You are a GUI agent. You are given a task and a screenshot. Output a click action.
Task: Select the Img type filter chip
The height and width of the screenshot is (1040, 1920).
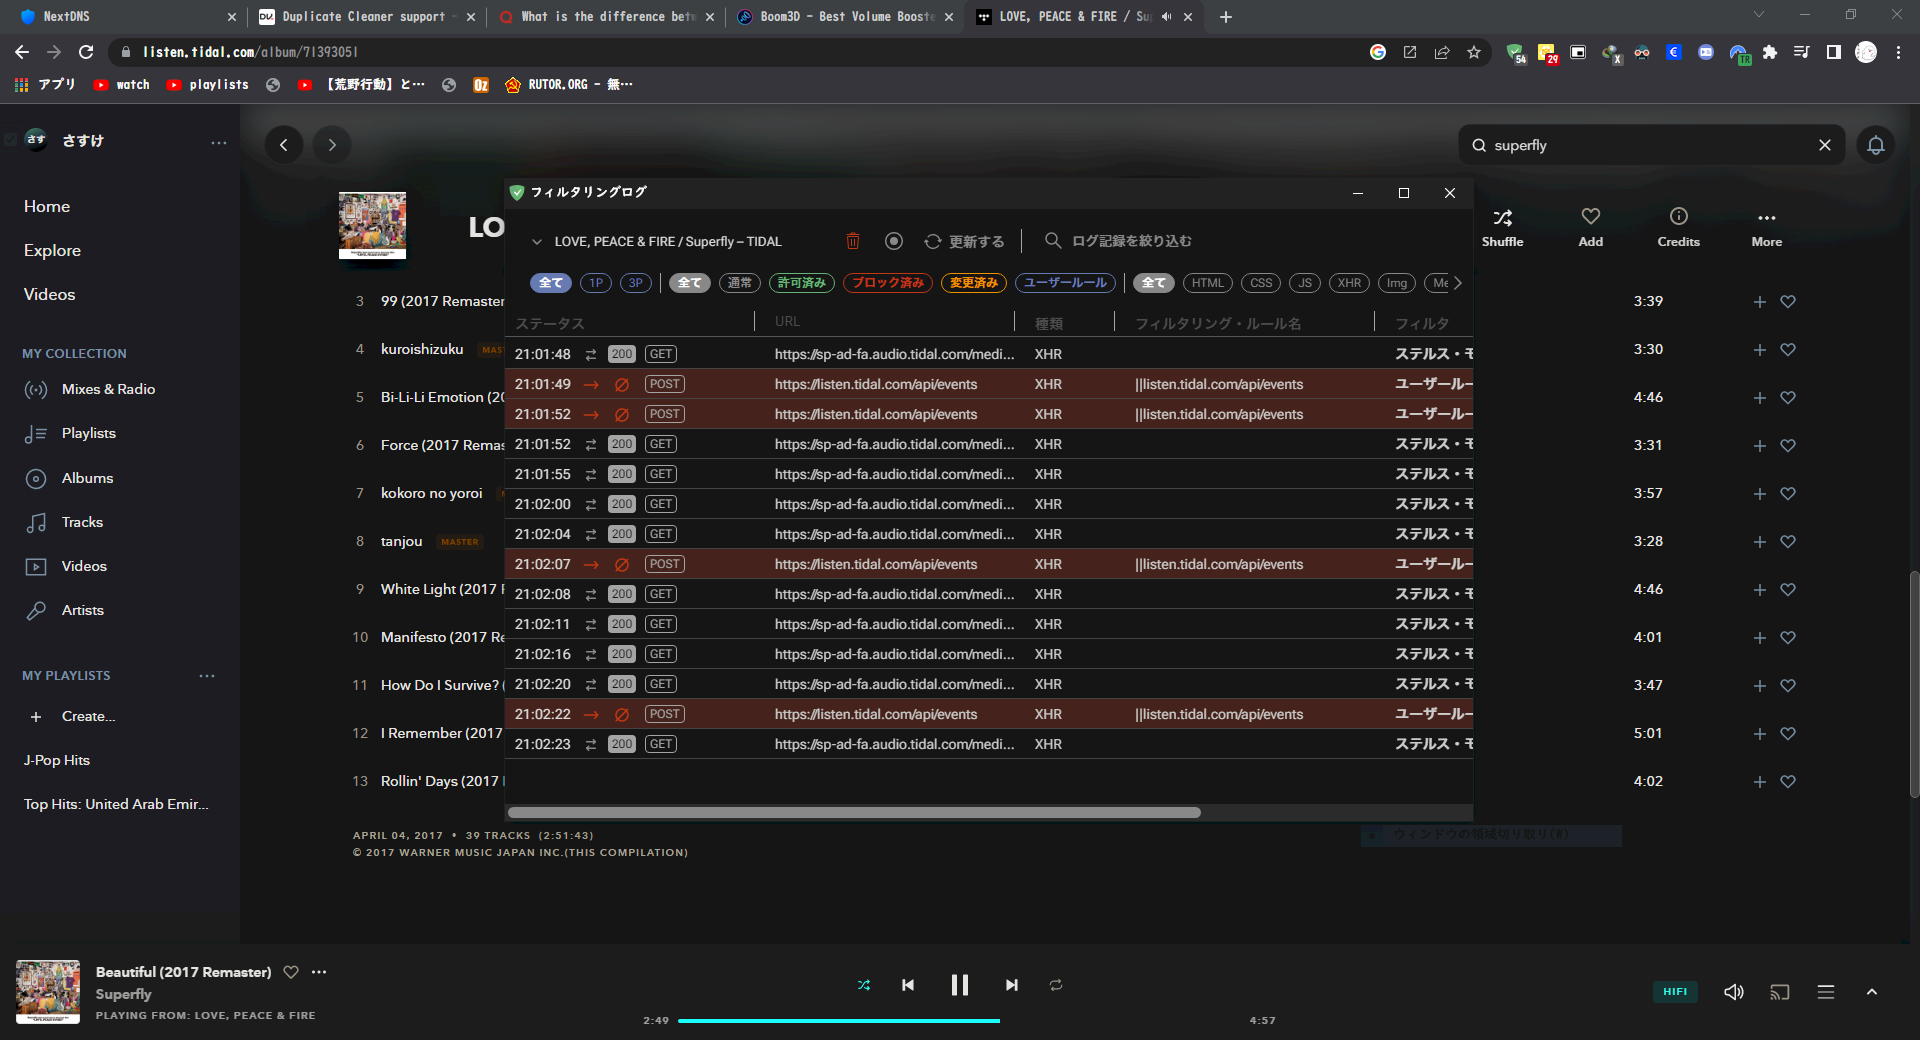click(1397, 283)
